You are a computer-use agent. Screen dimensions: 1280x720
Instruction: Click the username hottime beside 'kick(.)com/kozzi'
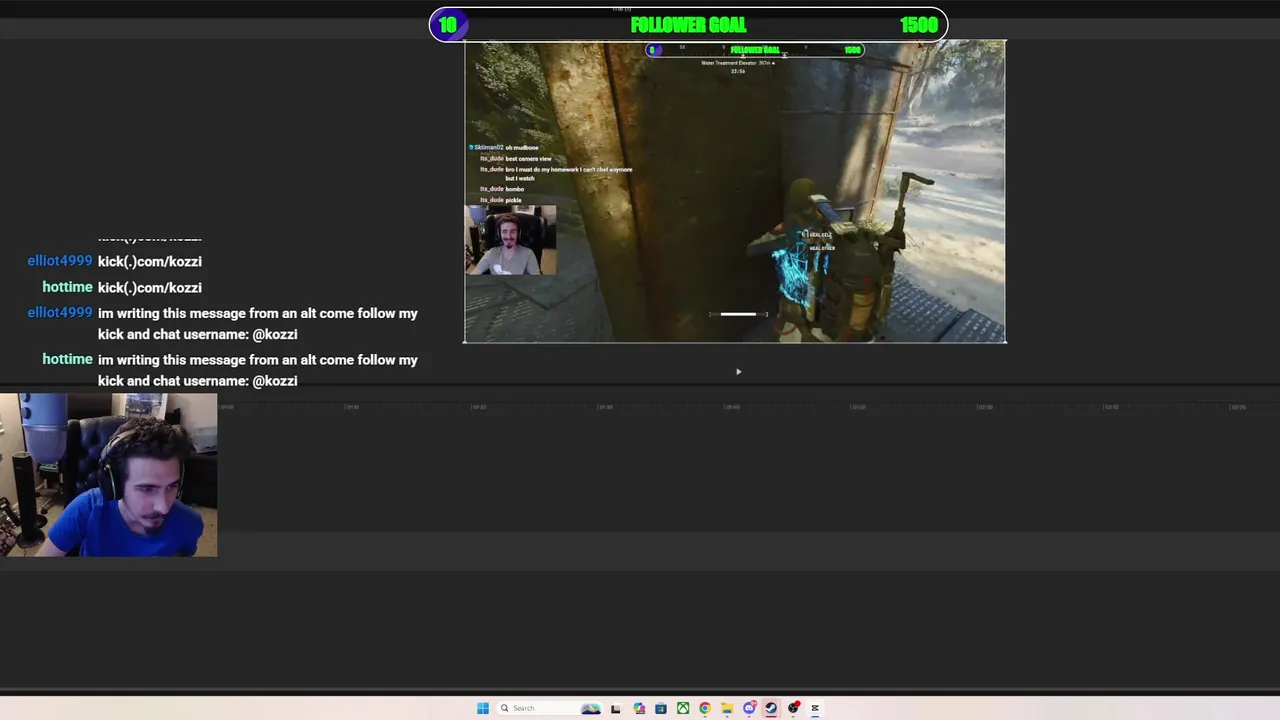coord(67,287)
